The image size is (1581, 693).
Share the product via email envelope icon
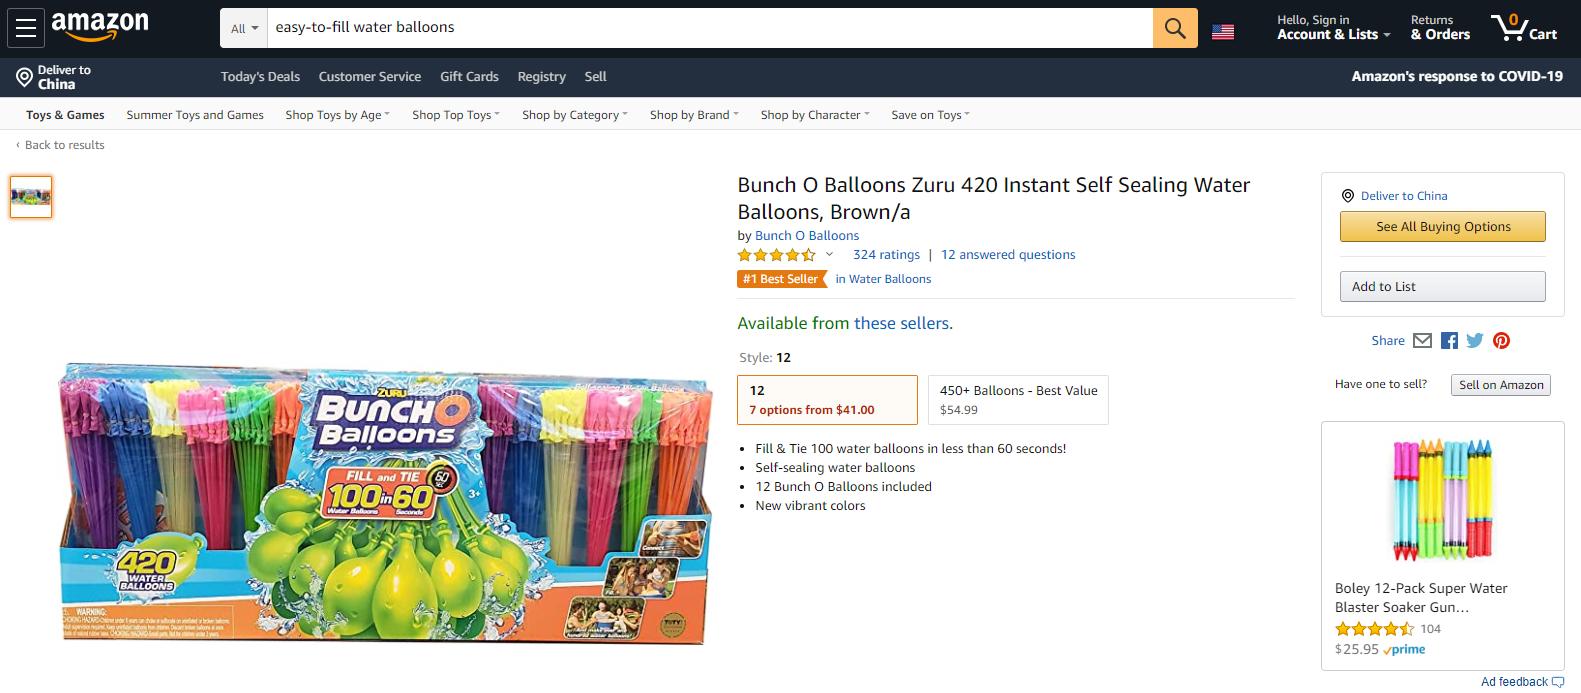click(x=1422, y=340)
